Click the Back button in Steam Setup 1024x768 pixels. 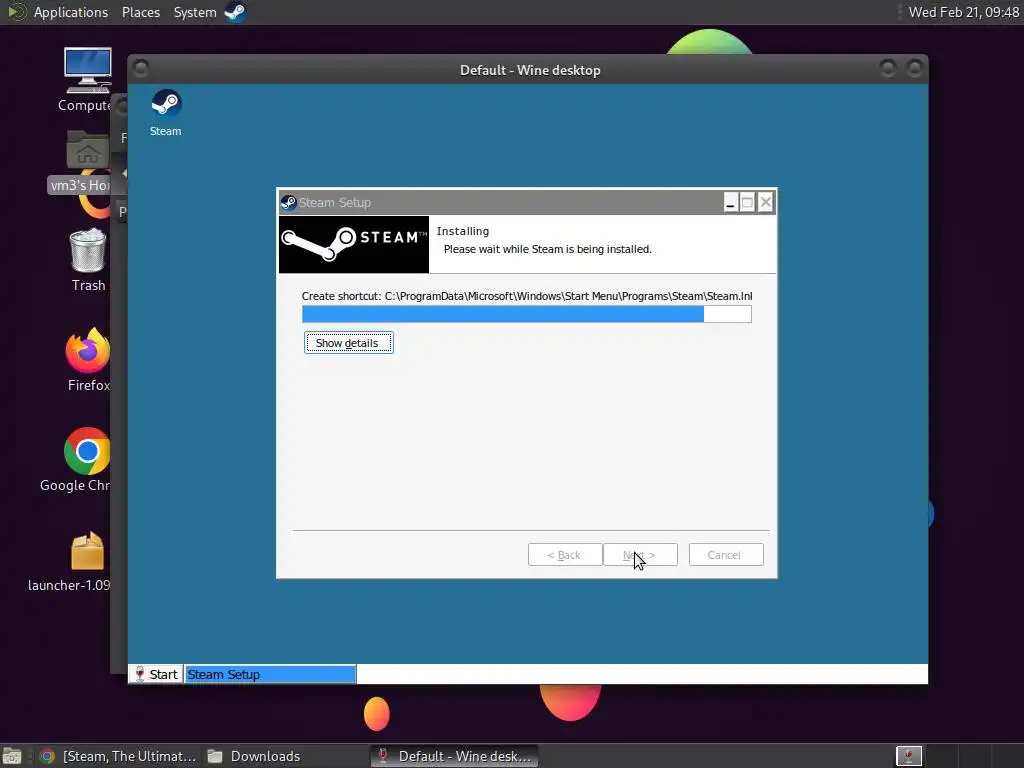coord(565,555)
